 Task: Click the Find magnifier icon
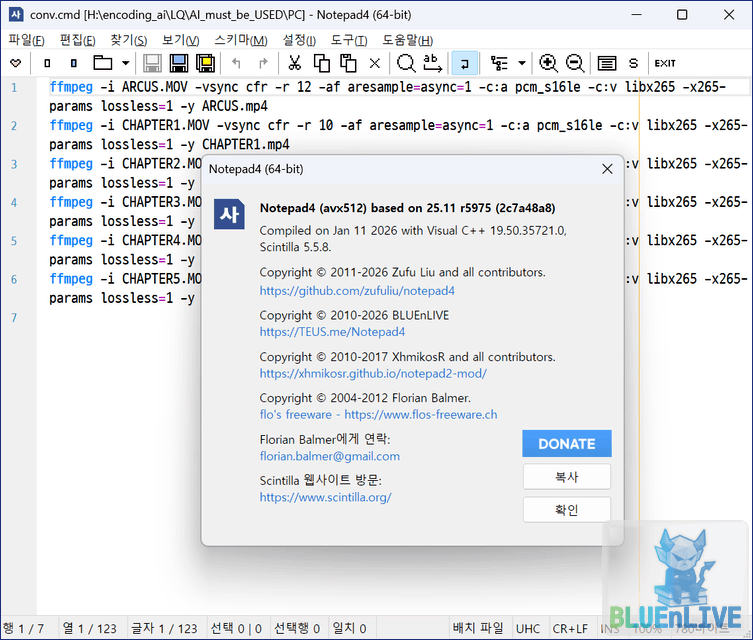[406, 63]
